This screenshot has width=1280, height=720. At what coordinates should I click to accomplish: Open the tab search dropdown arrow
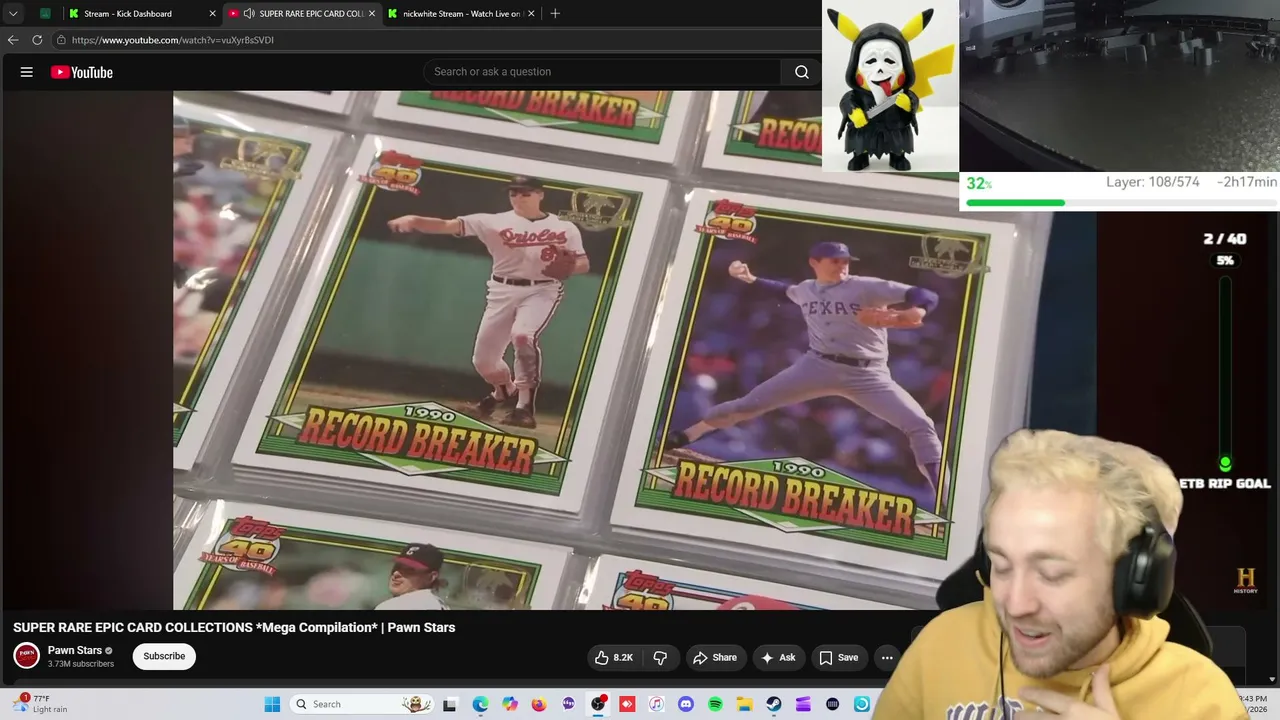[x=13, y=14]
